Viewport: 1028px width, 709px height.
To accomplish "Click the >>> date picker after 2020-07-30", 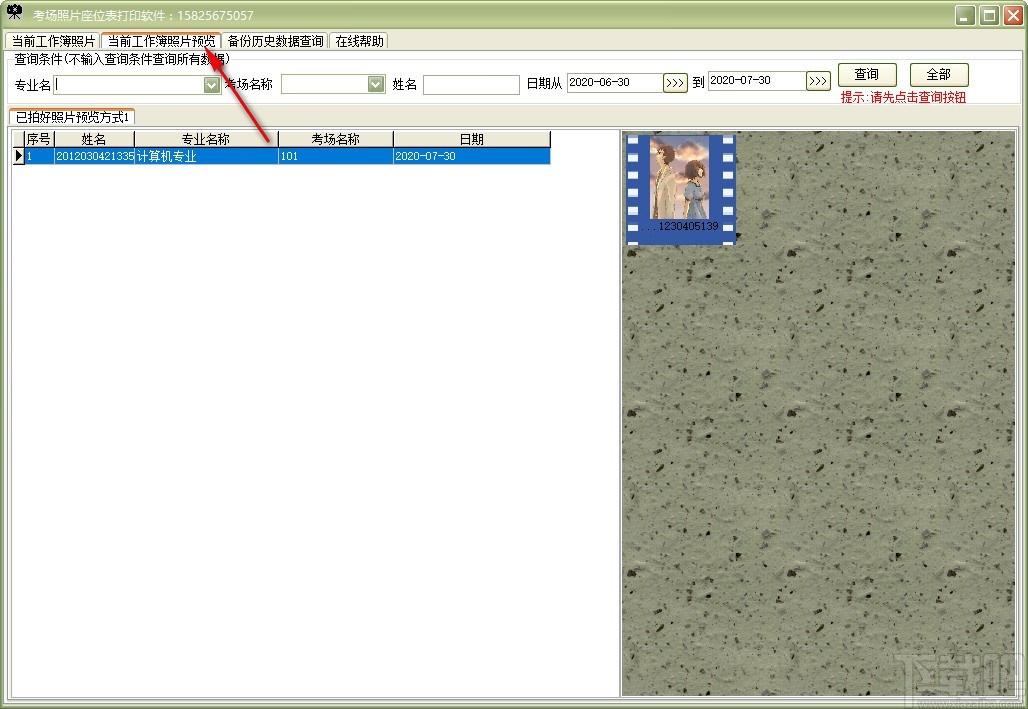I will (x=818, y=81).
